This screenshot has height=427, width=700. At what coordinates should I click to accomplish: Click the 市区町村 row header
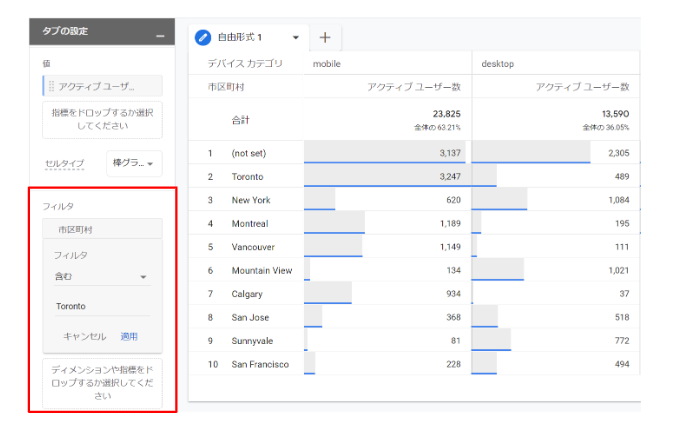click(226, 87)
